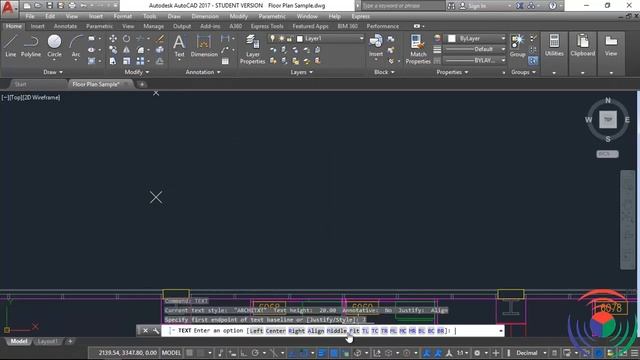
Task: Select the Scale tool in Modify panel
Action: coord(127,61)
